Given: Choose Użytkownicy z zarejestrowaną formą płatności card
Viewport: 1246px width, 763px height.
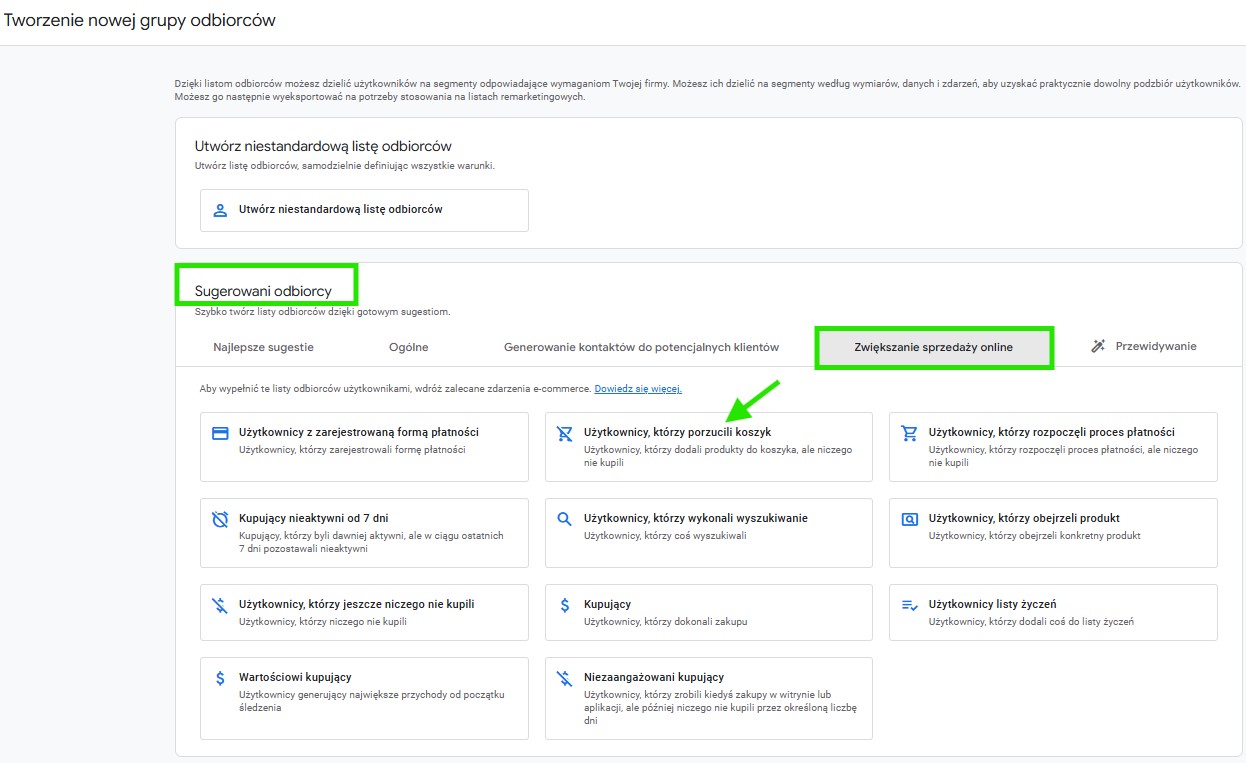Looking at the screenshot, I should click(364, 447).
